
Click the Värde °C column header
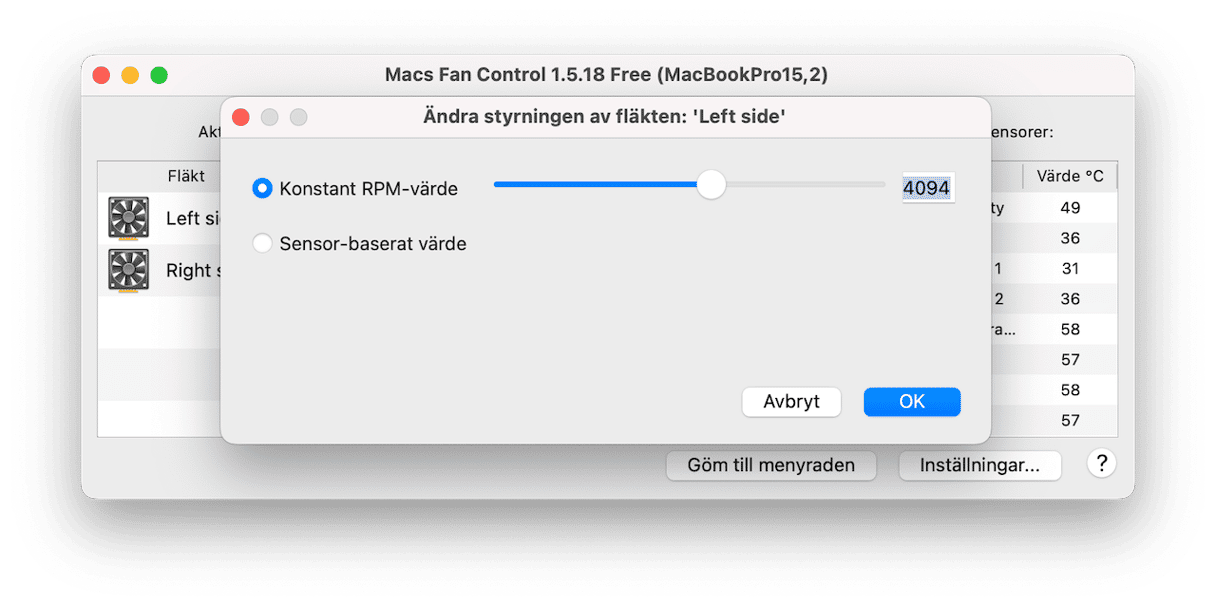coord(1070,176)
